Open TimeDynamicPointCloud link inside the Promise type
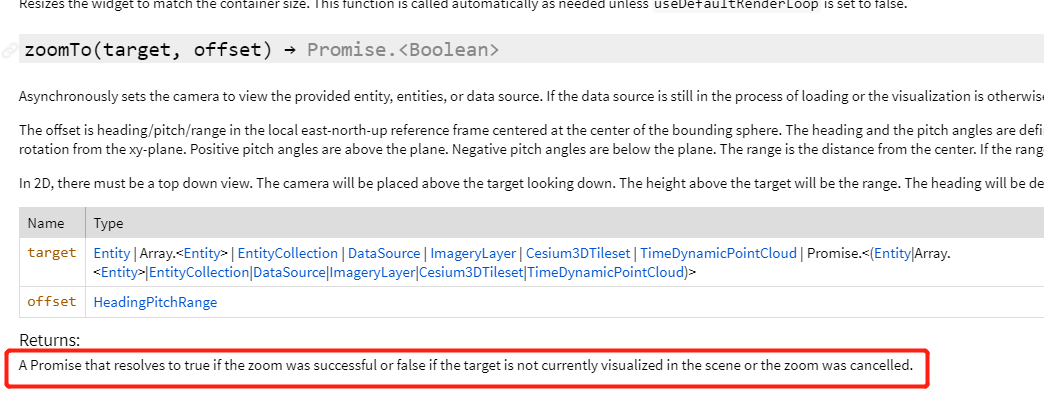 click(606, 272)
